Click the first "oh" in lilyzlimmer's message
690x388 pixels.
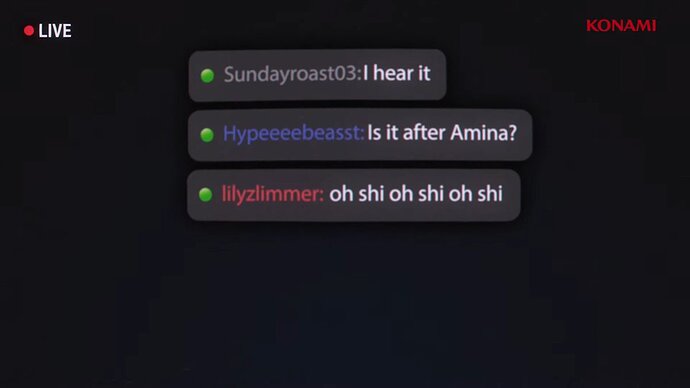341,194
